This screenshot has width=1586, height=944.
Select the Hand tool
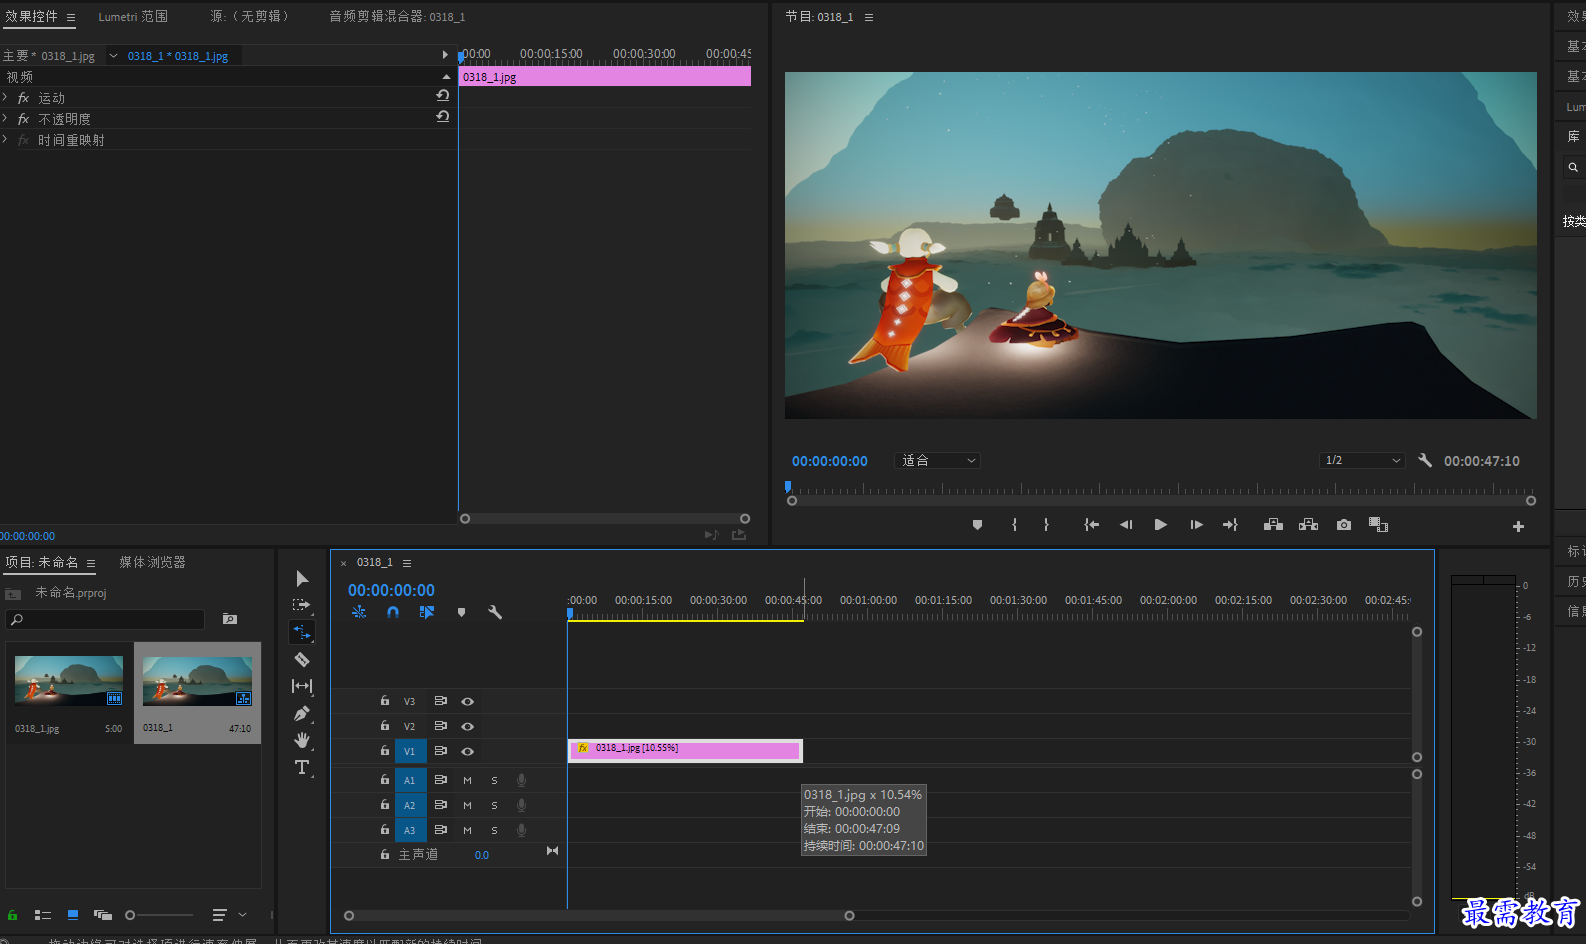(x=302, y=740)
